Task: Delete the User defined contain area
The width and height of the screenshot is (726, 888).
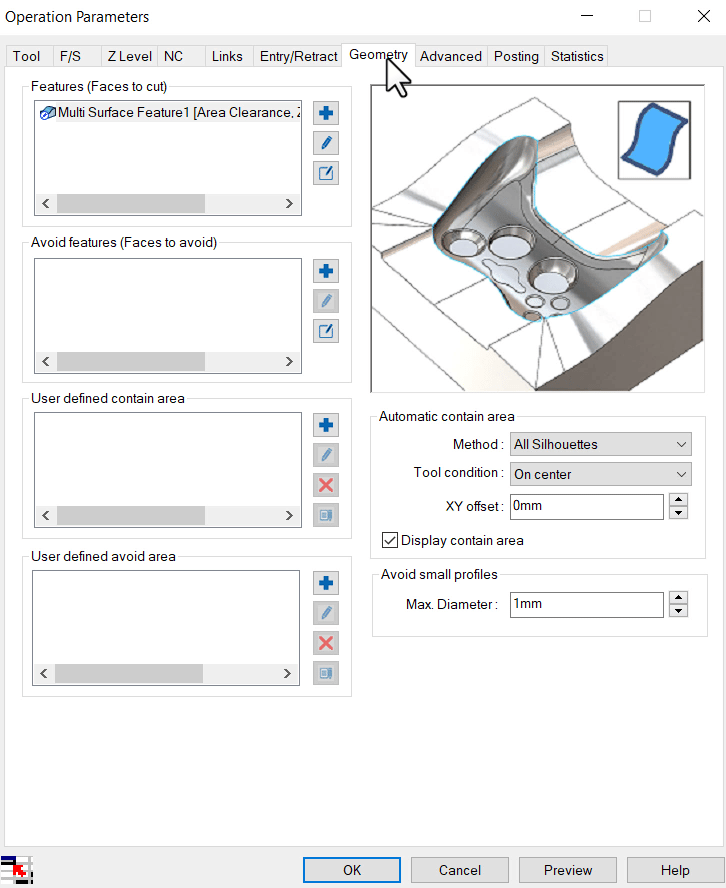Action: click(326, 485)
